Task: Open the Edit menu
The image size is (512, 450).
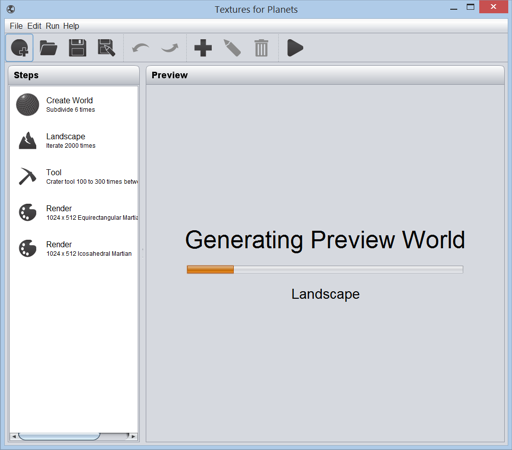Action: pyautogui.click(x=34, y=26)
